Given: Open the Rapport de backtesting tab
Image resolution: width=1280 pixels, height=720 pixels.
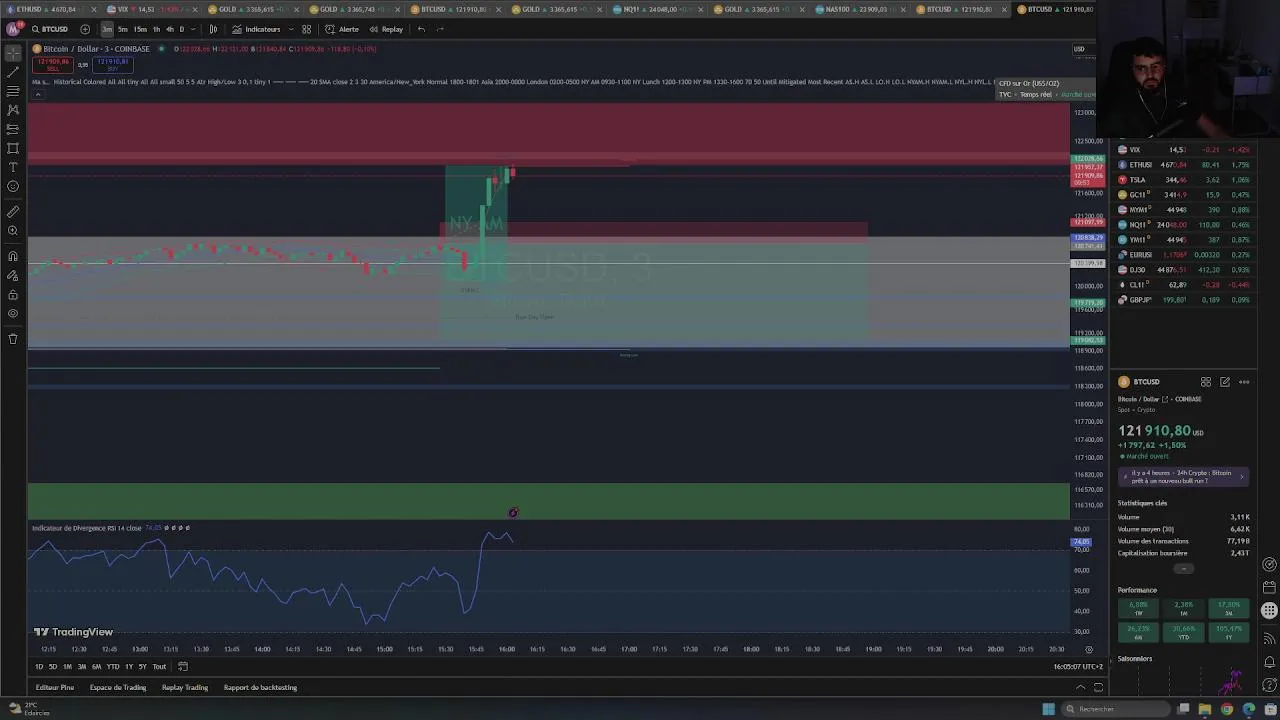Looking at the screenshot, I should click(260, 688).
